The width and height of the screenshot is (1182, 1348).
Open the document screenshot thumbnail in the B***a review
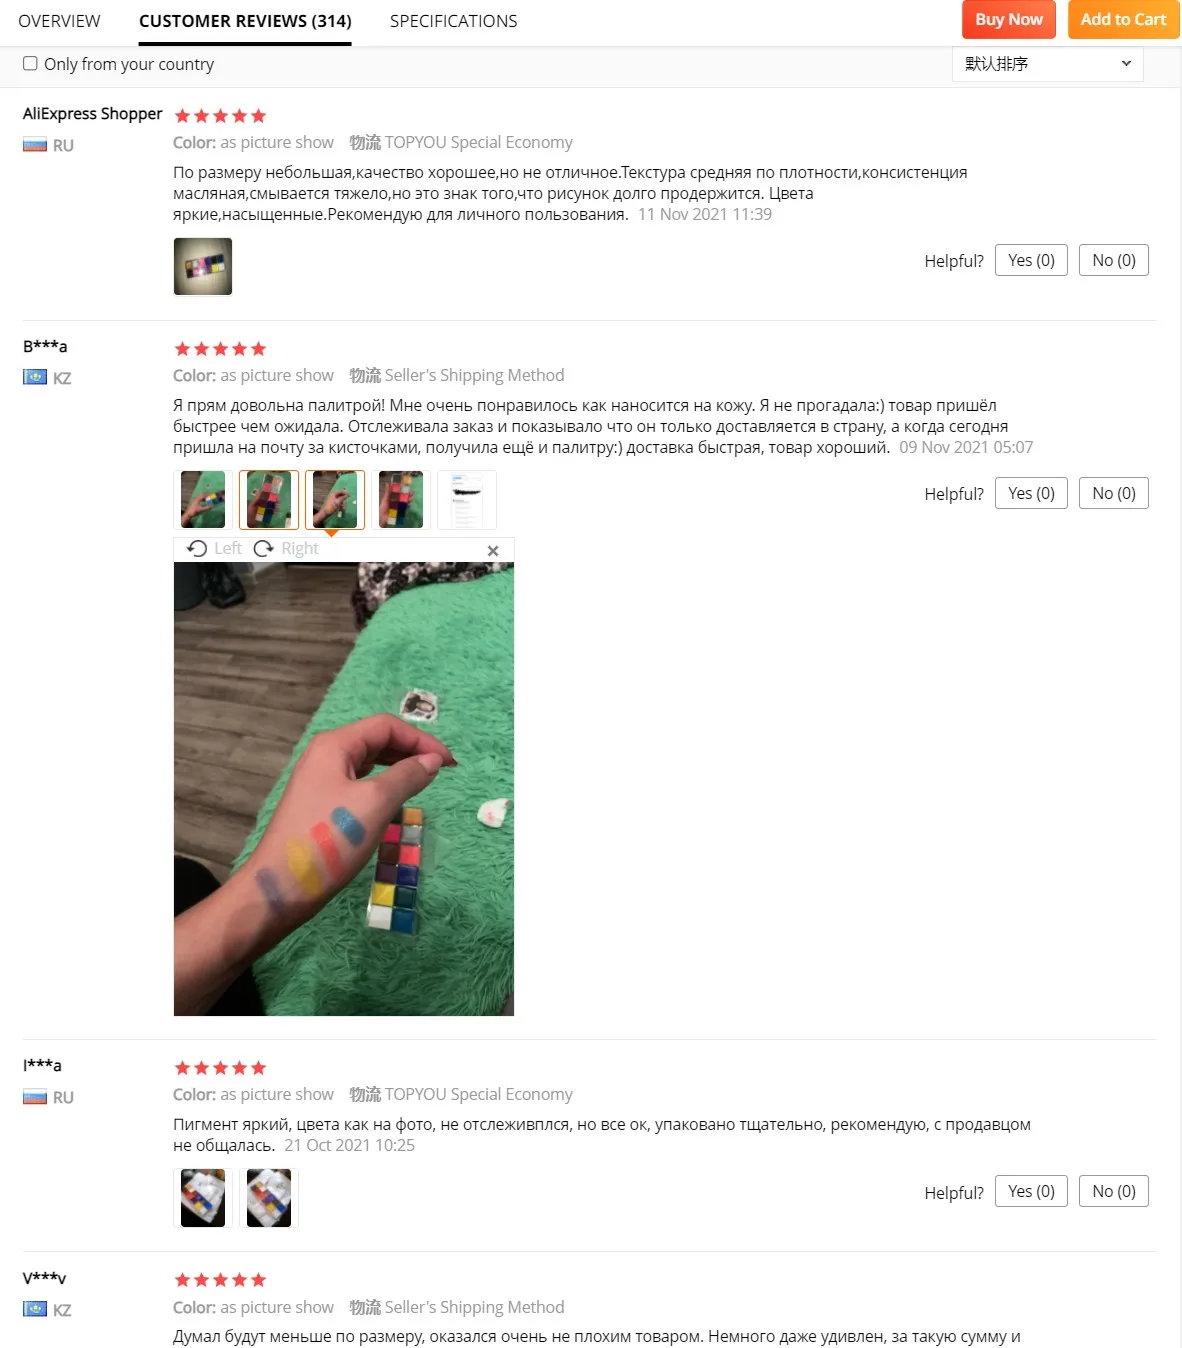click(x=467, y=499)
